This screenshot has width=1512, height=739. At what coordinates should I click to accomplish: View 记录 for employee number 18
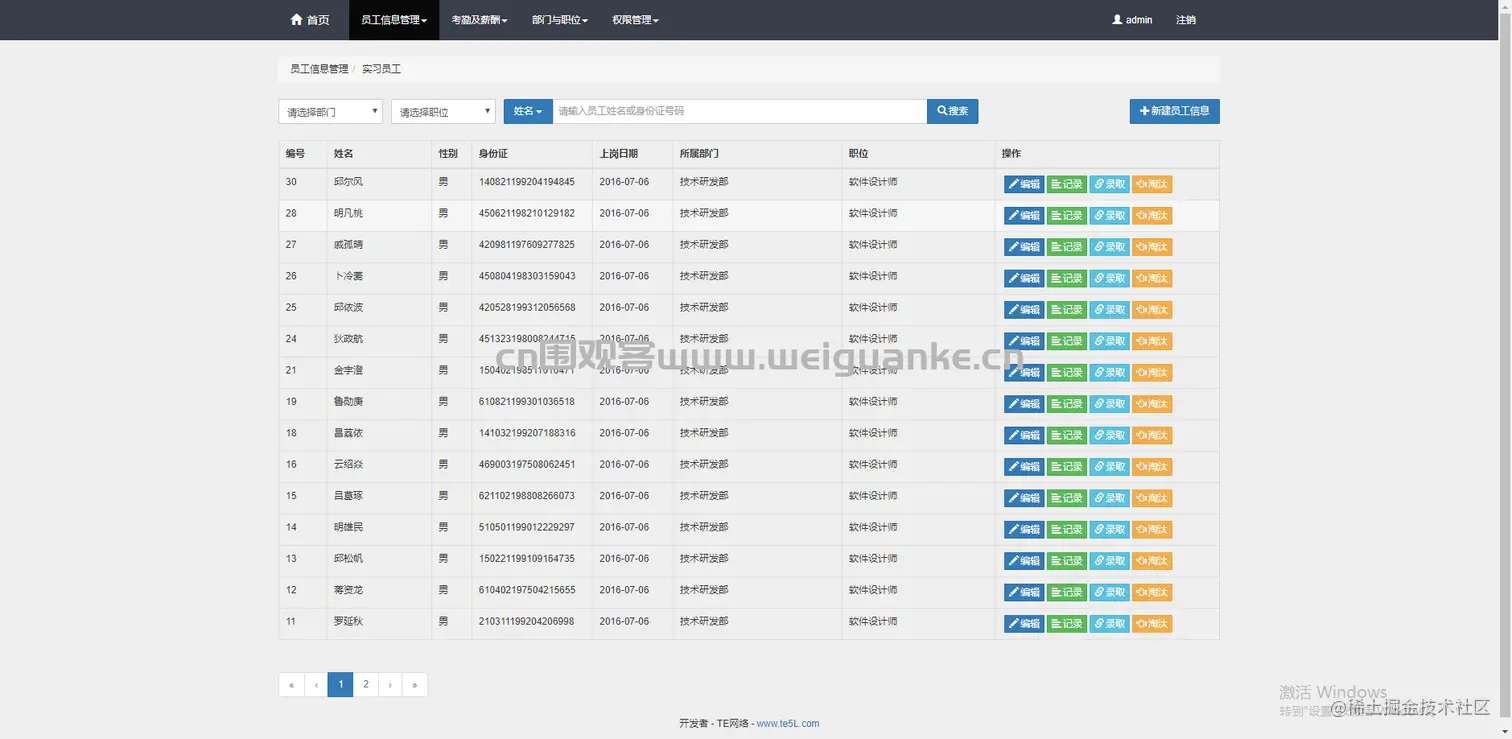[1067, 435]
